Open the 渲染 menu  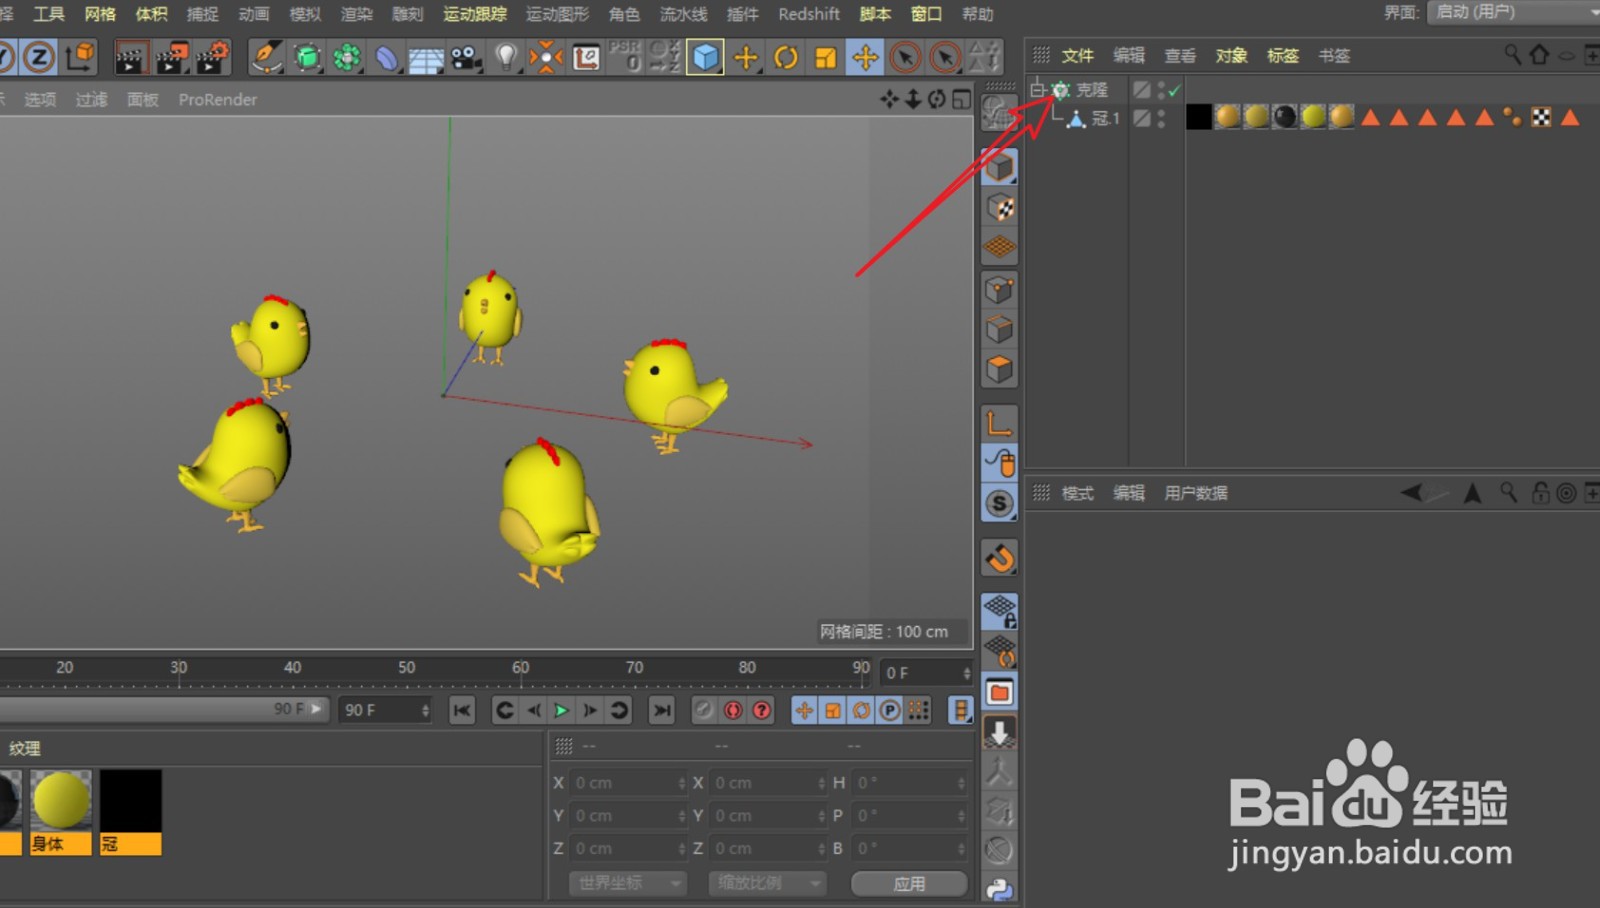pyautogui.click(x=356, y=14)
